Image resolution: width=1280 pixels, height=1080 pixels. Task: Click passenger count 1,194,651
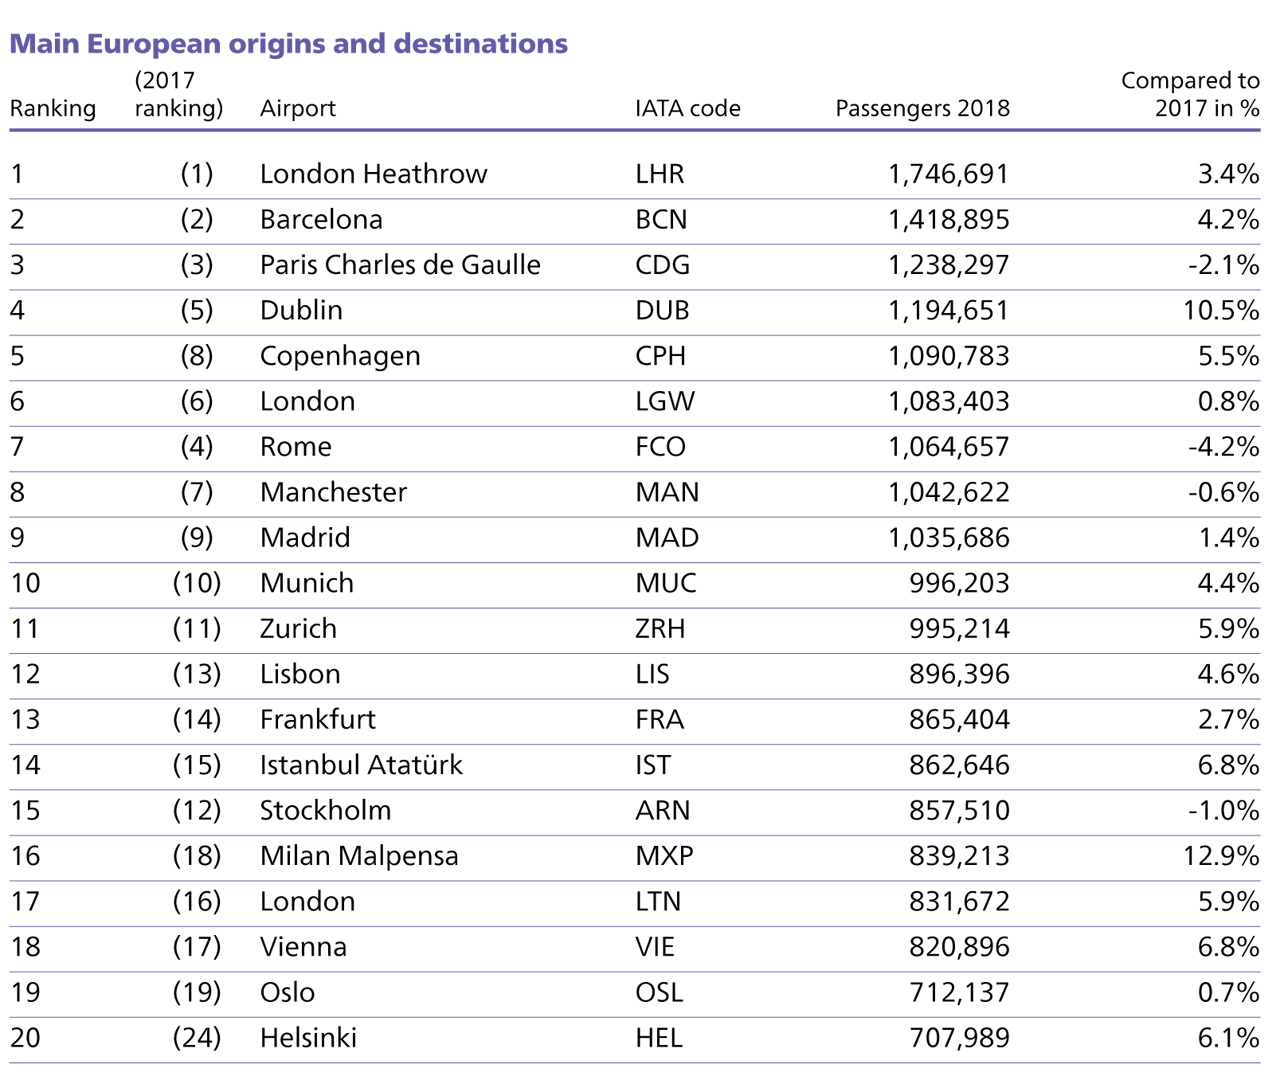[949, 310]
